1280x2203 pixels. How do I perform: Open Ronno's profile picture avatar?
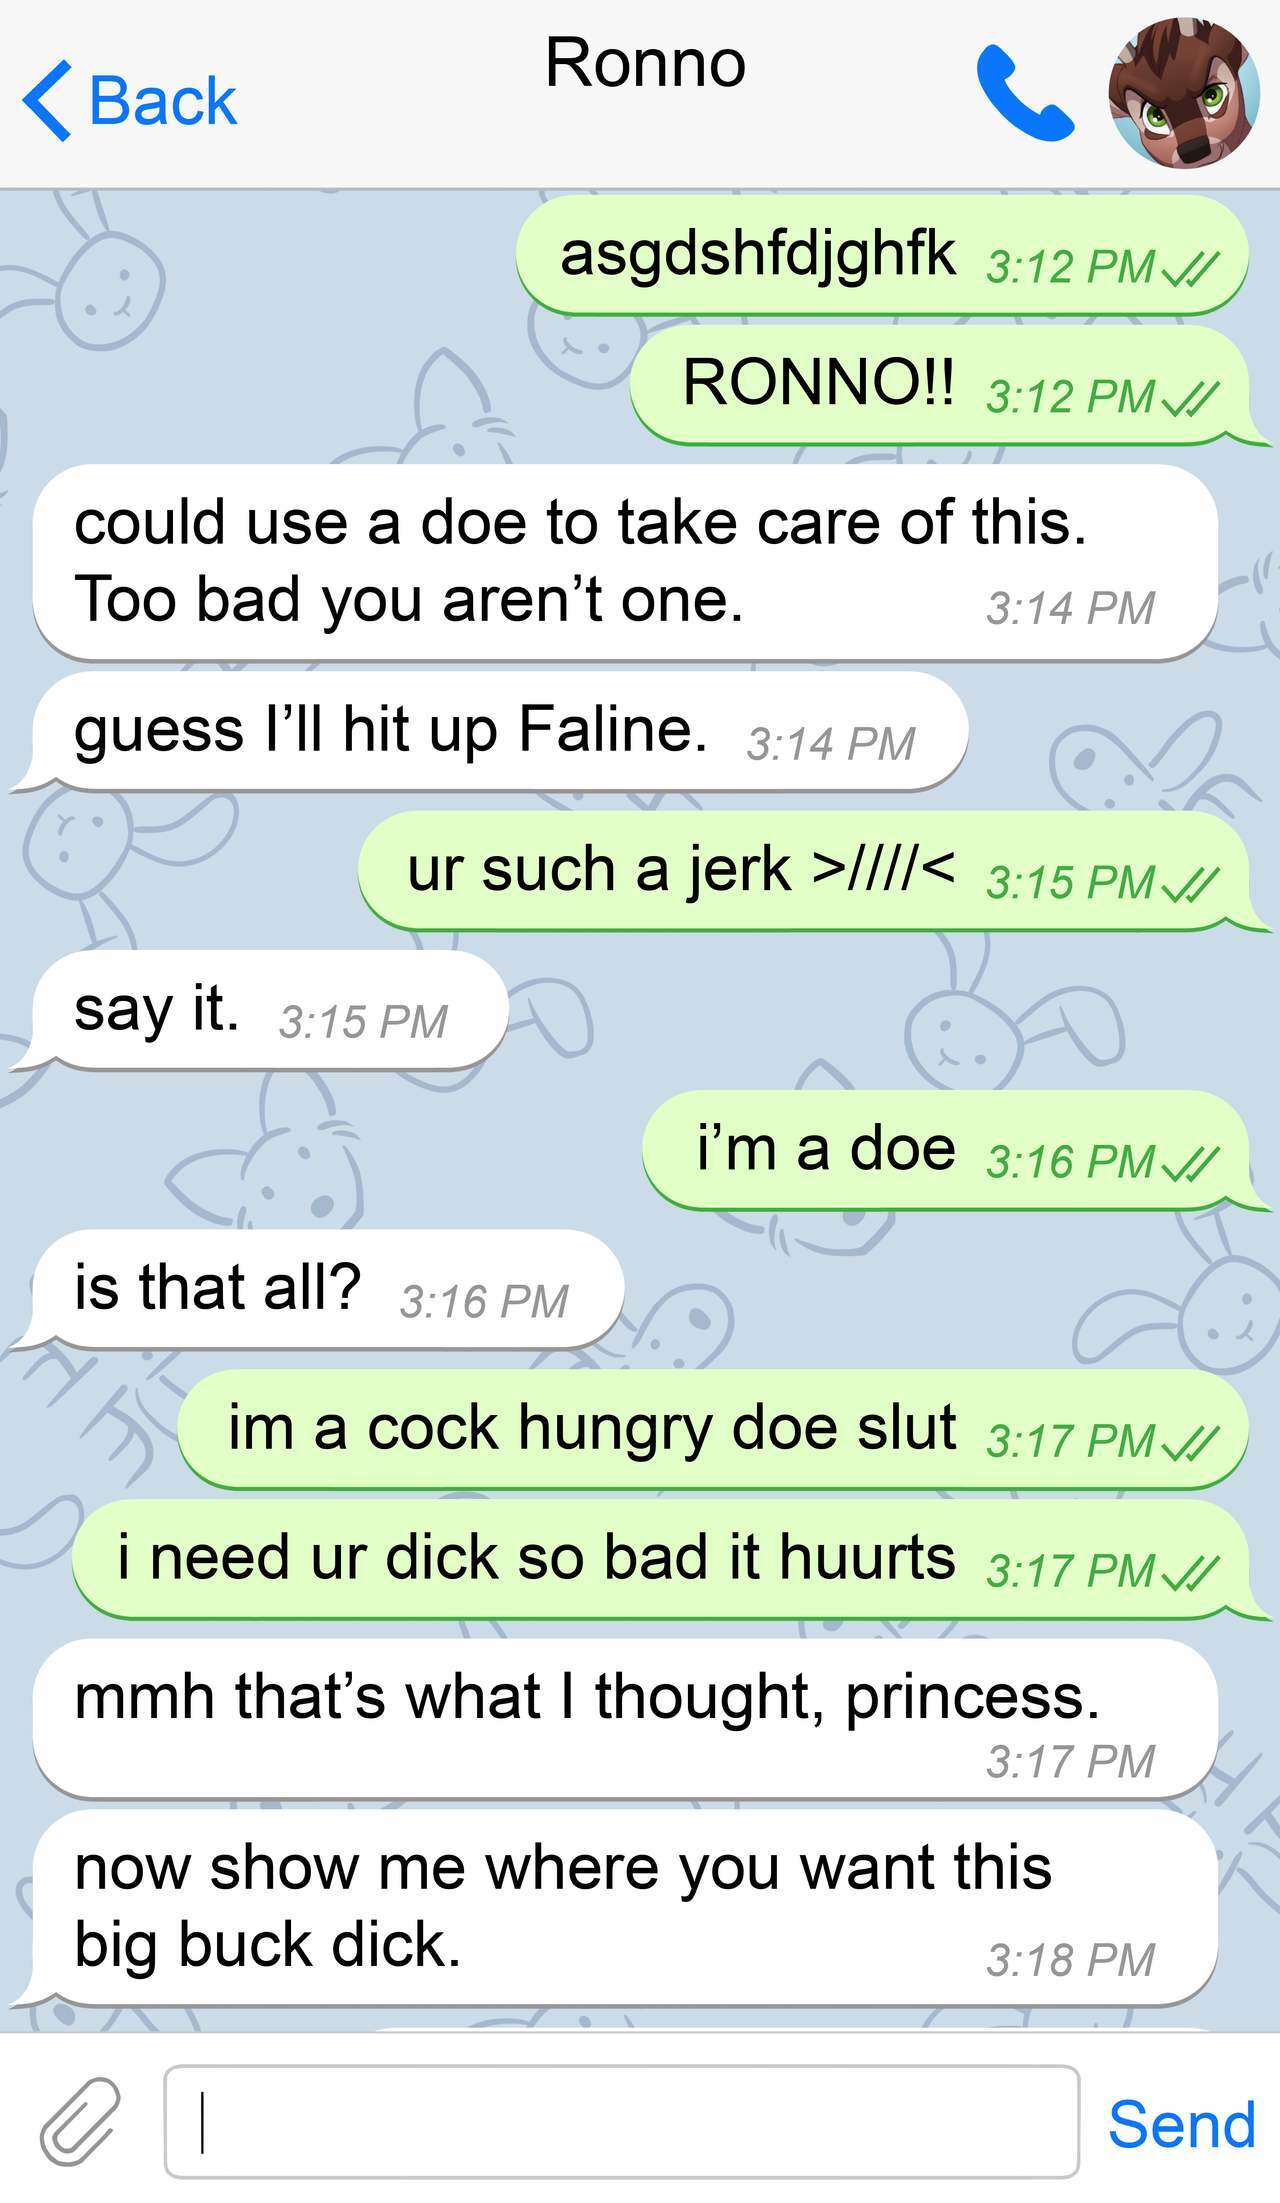click(1184, 93)
